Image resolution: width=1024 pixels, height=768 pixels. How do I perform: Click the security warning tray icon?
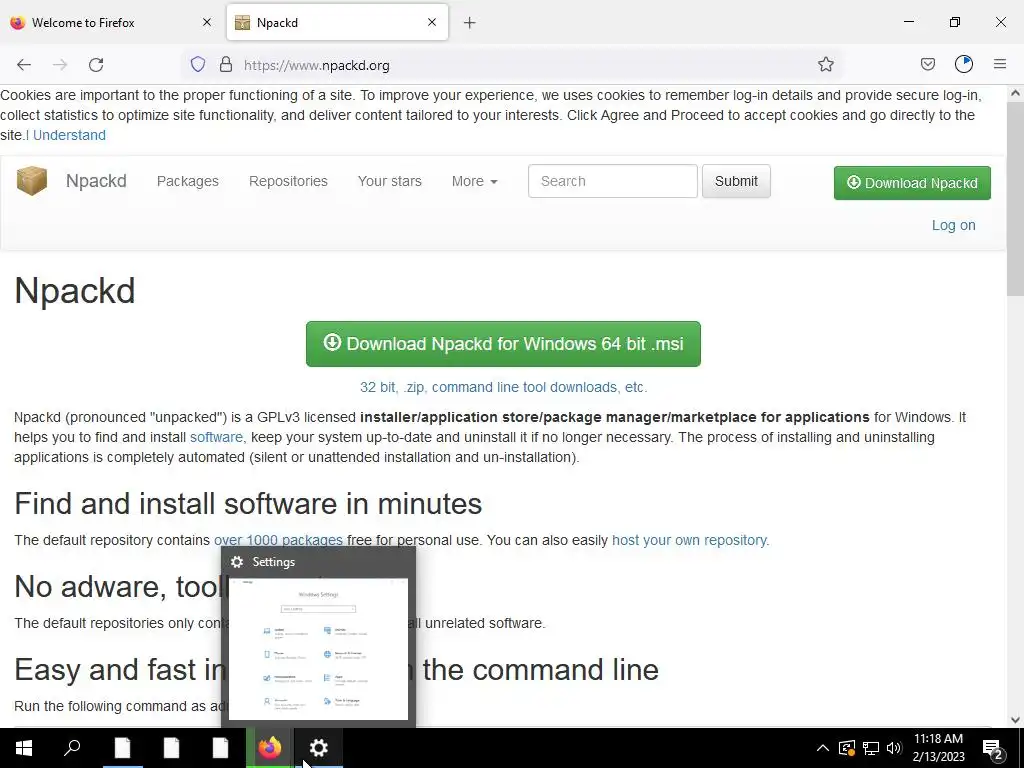coord(846,748)
